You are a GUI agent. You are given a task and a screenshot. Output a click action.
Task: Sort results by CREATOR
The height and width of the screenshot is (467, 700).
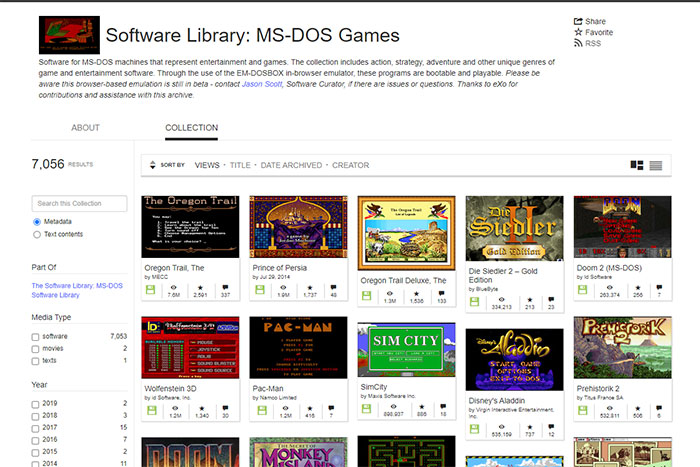pyautogui.click(x=350, y=165)
